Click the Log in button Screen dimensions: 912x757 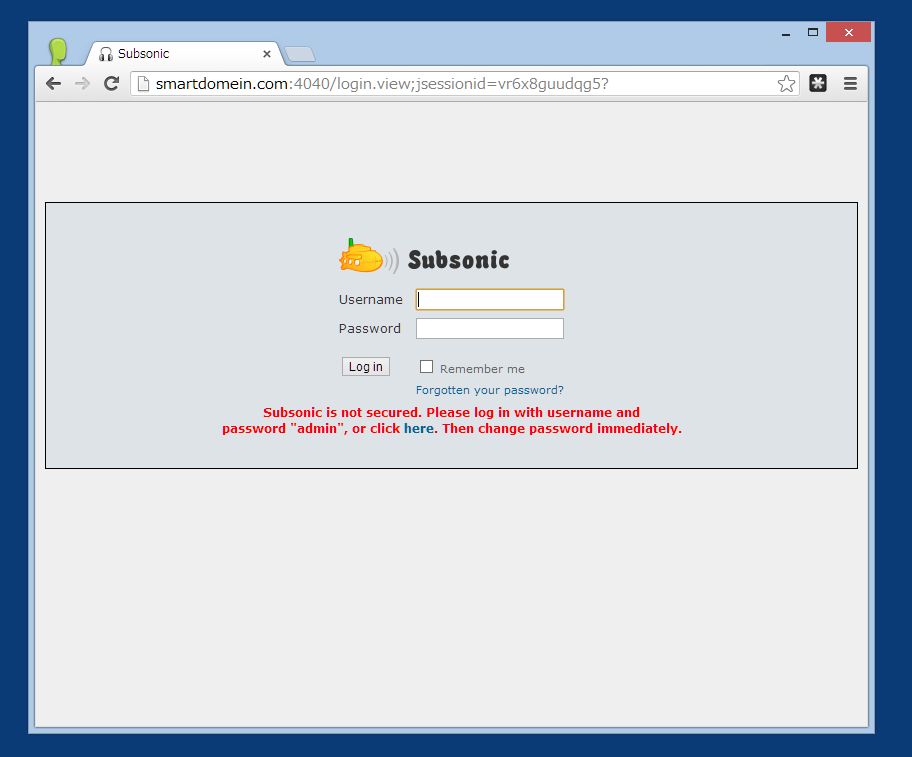[x=366, y=367]
